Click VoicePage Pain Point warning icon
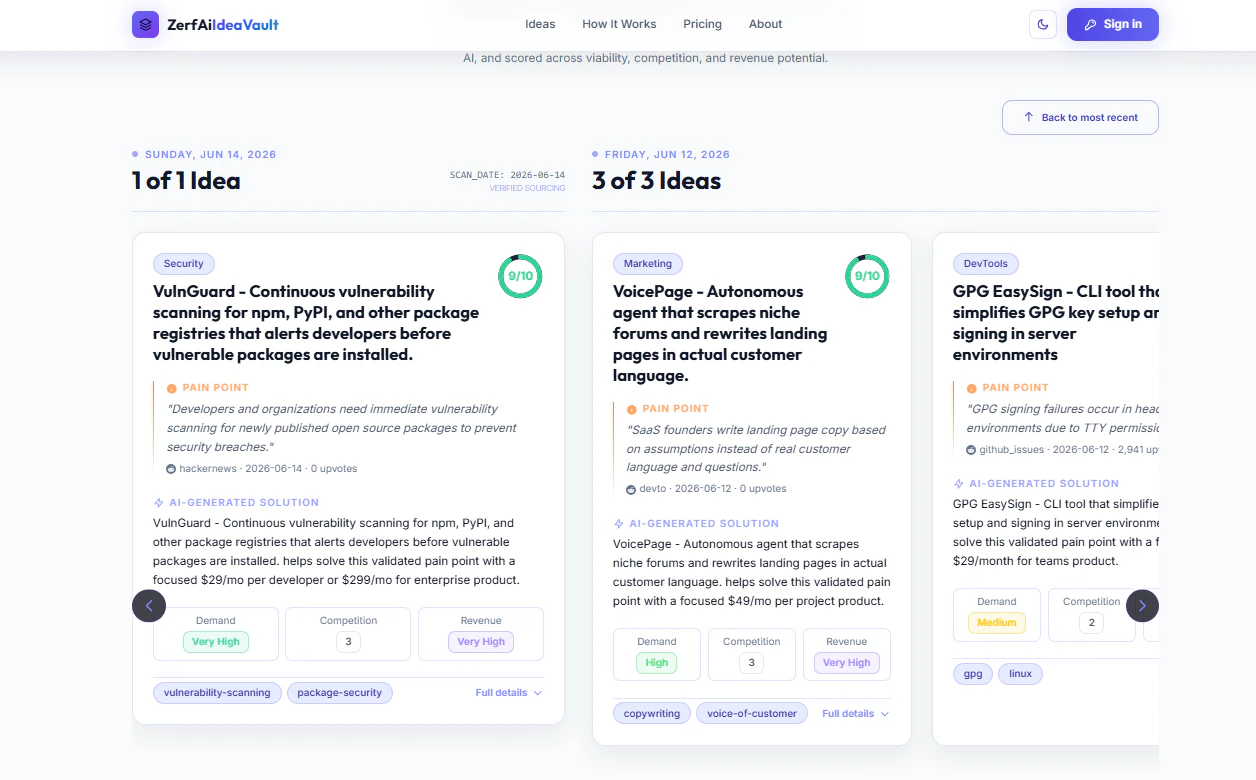This screenshot has width=1256, height=780. (x=631, y=409)
